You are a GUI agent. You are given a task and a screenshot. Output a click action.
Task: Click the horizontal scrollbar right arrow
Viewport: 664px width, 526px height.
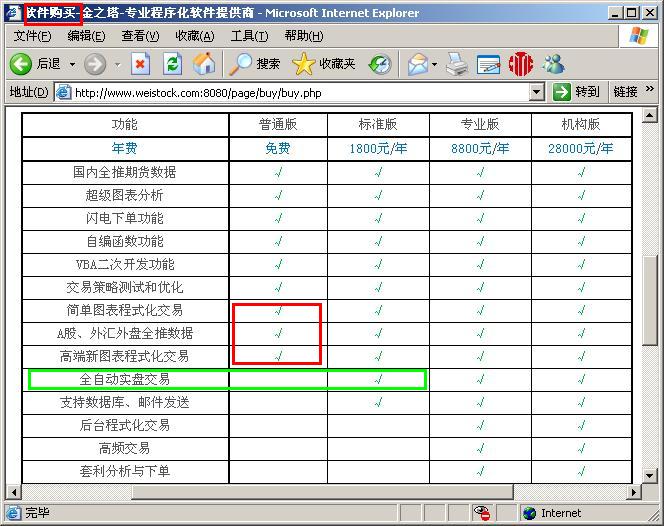pyautogui.click(x=634, y=492)
